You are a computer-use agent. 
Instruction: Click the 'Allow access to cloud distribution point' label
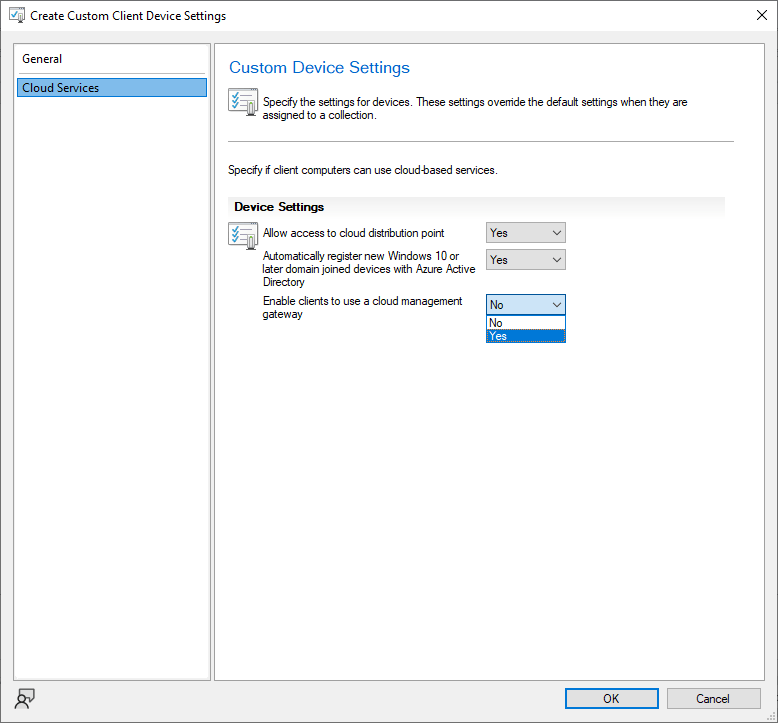point(353,233)
